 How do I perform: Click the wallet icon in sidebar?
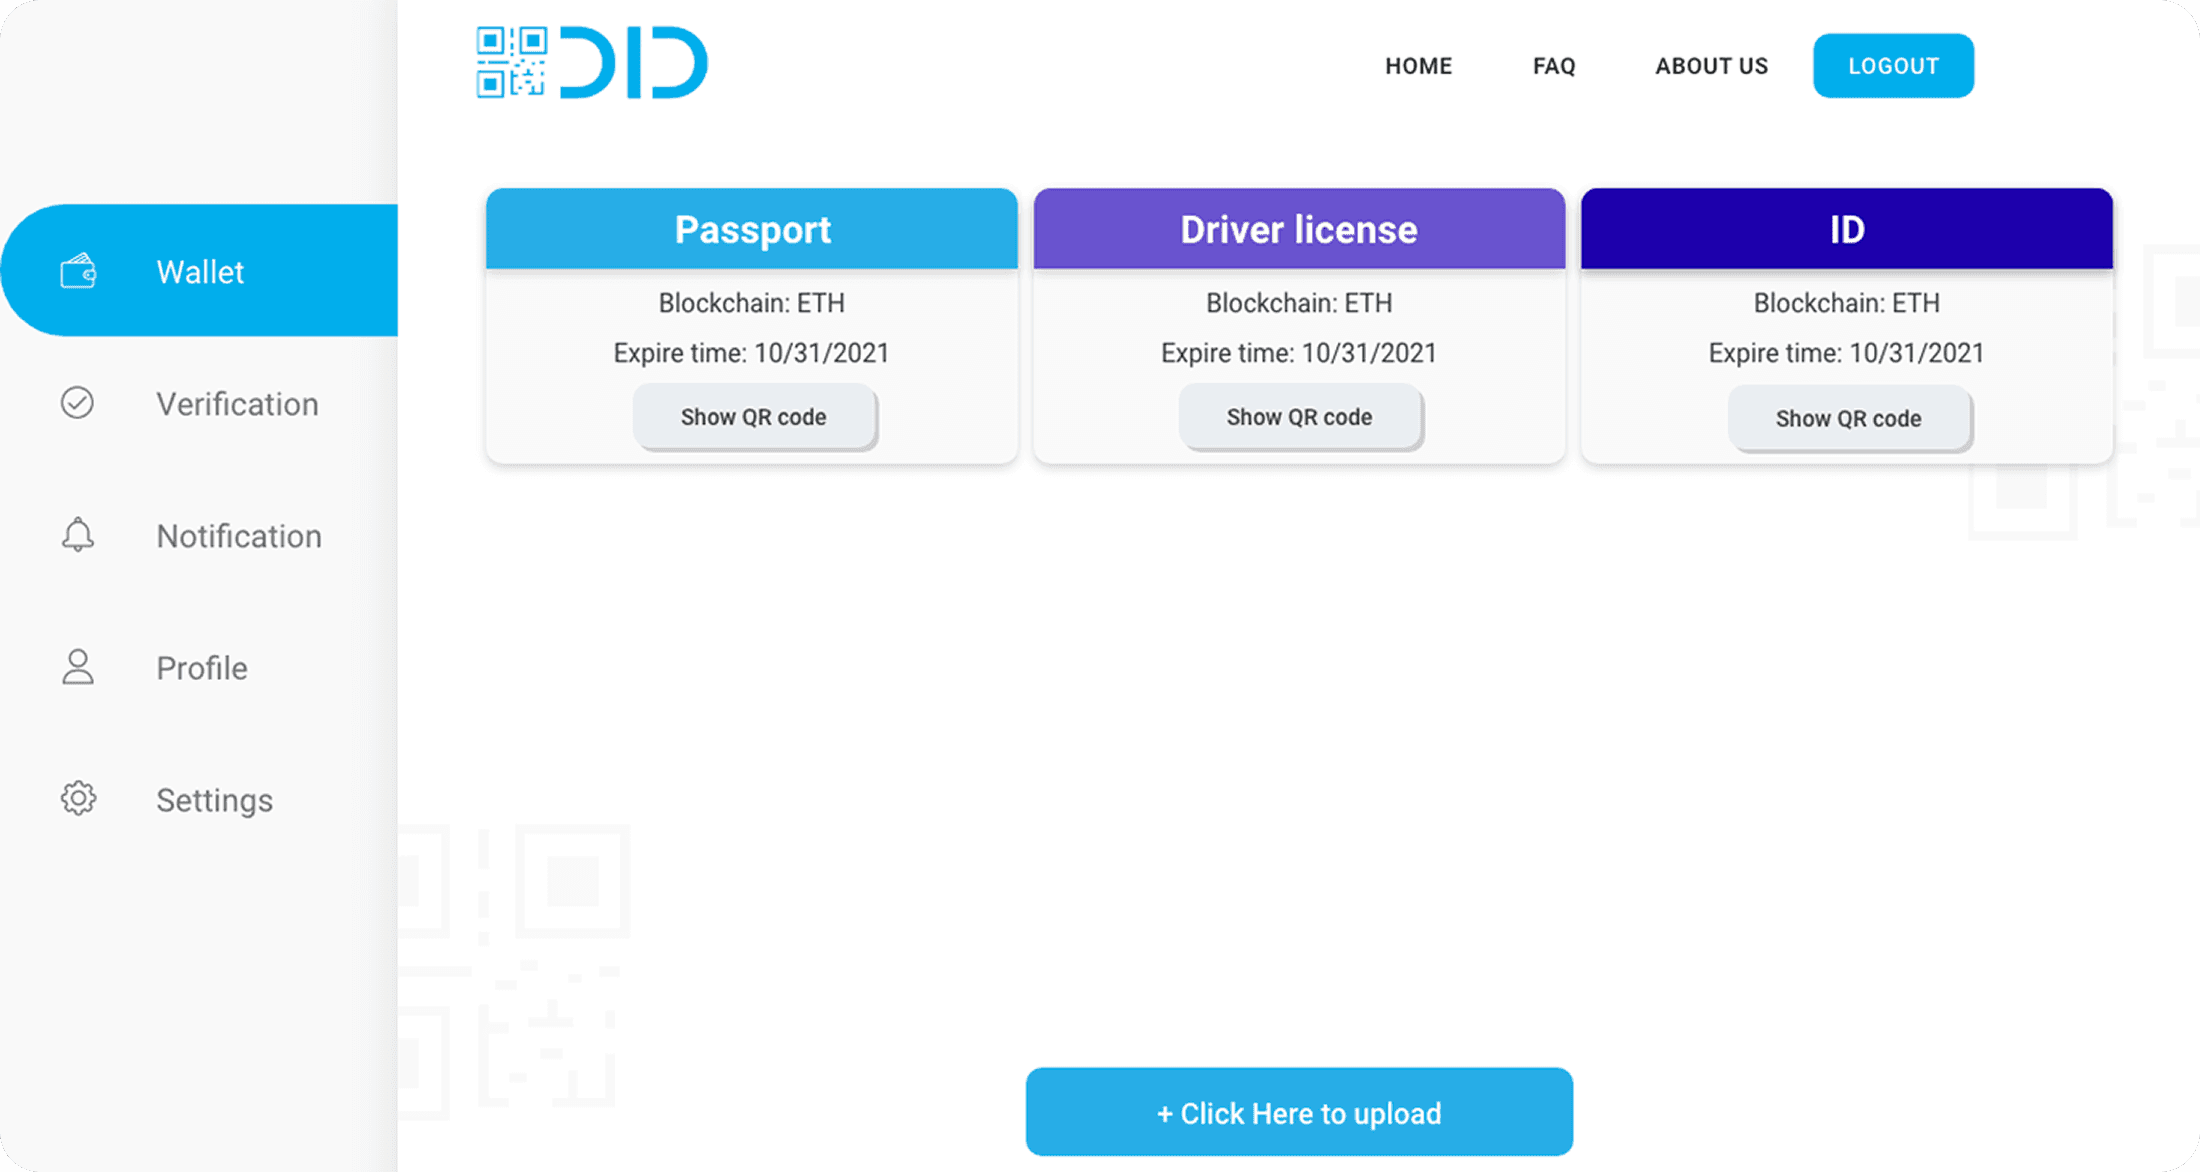click(x=78, y=271)
